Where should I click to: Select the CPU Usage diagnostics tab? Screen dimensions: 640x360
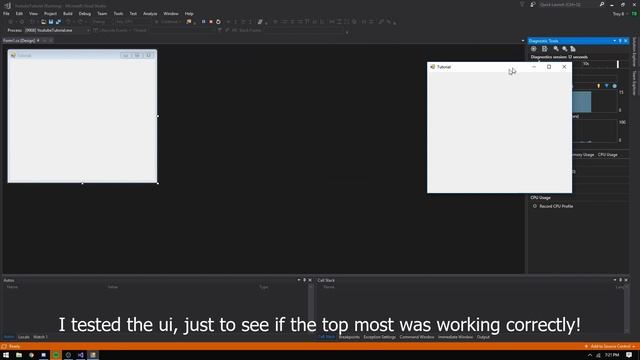[607, 155]
